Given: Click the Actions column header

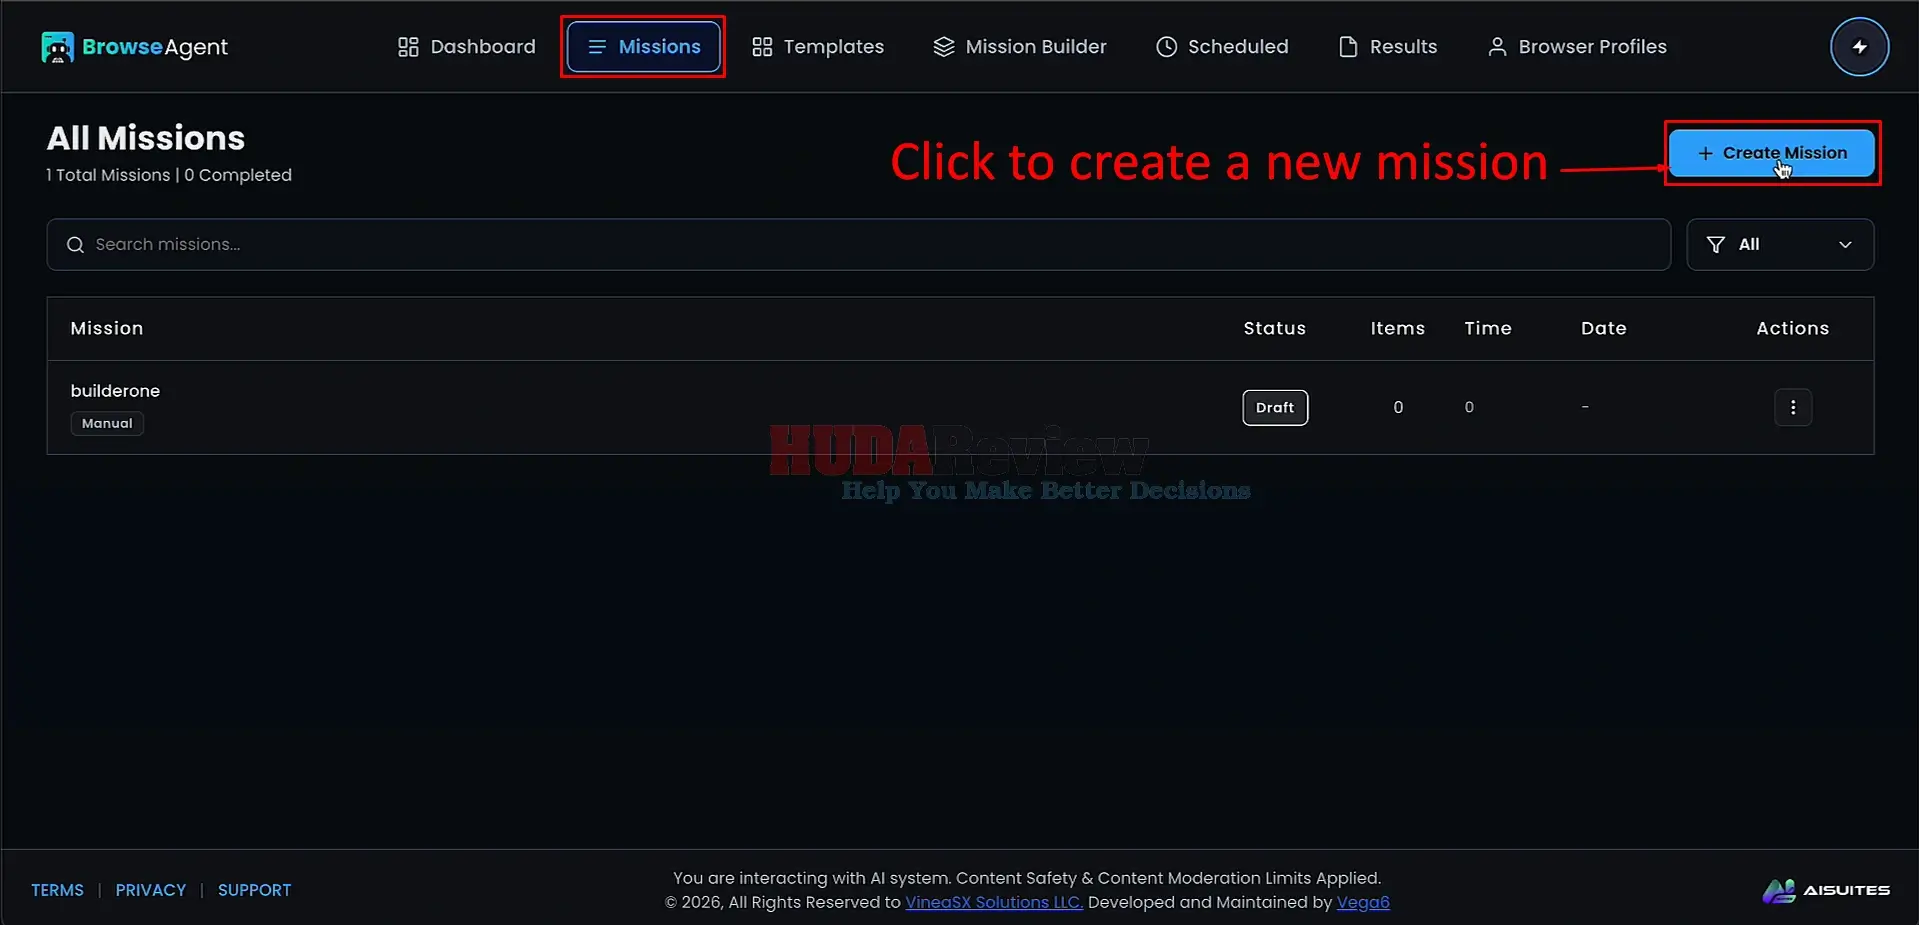Looking at the screenshot, I should point(1793,328).
